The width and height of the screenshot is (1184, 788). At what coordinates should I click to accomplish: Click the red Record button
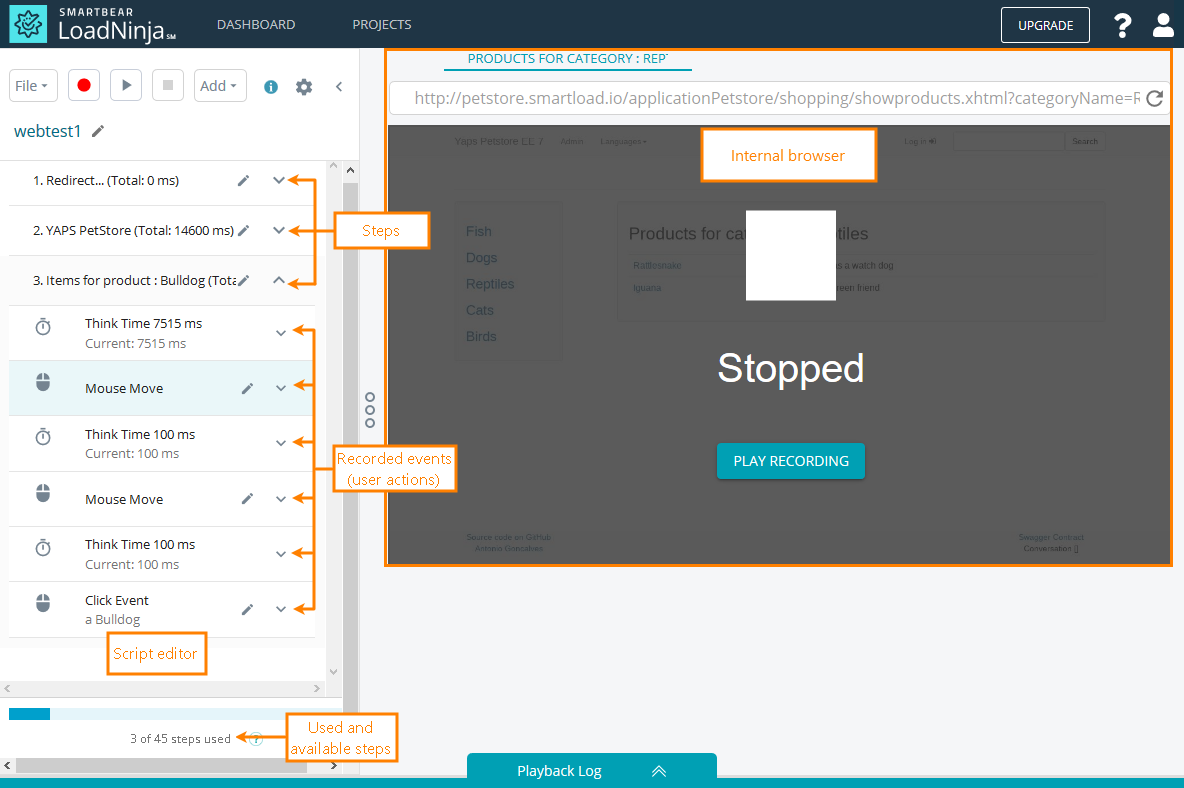click(x=84, y=86)
